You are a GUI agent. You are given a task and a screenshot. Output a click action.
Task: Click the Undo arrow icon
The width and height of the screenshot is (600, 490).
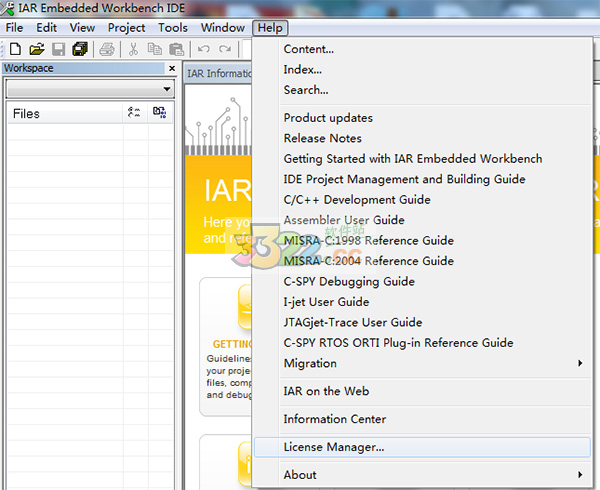(x=204, y=49)
